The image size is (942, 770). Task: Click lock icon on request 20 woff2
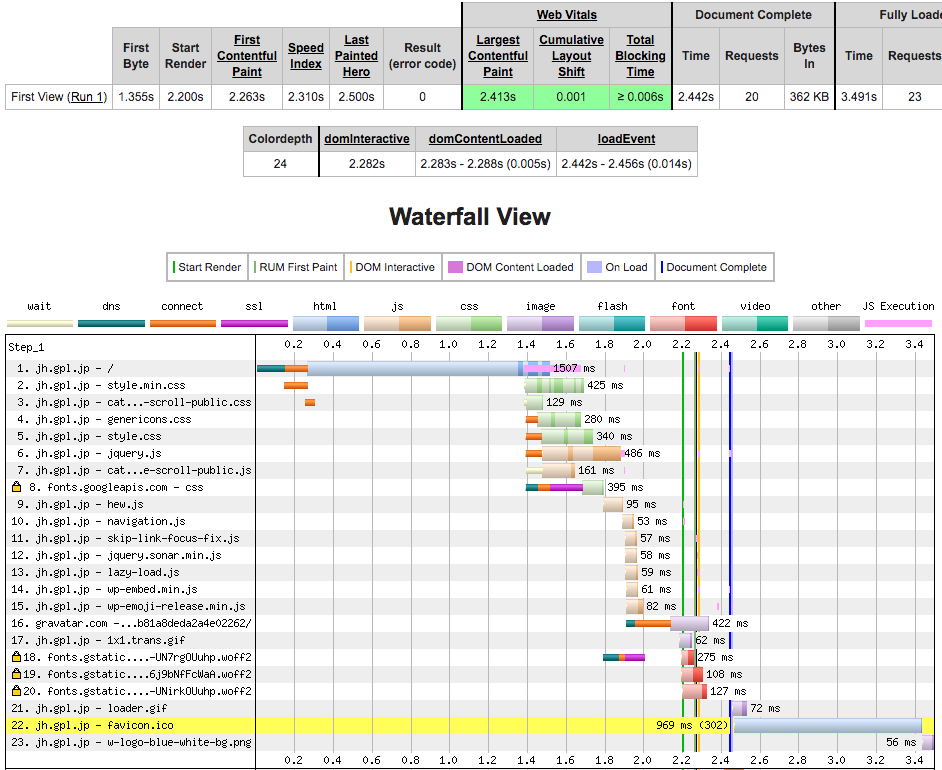pos(16,691)
